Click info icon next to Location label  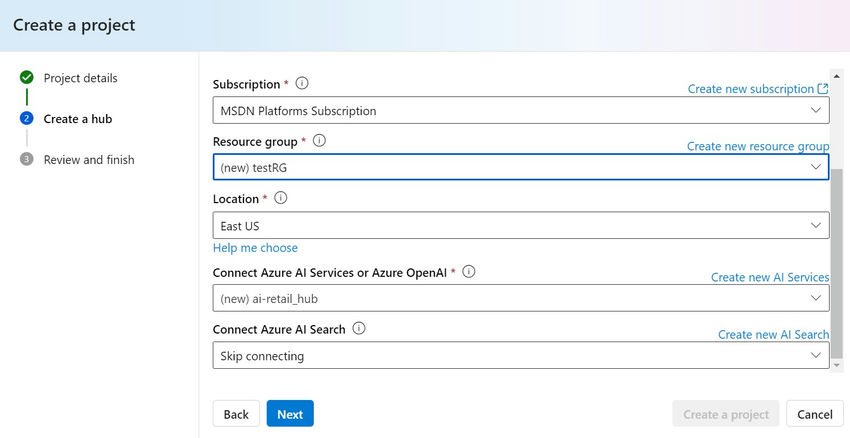pos(281,198)
